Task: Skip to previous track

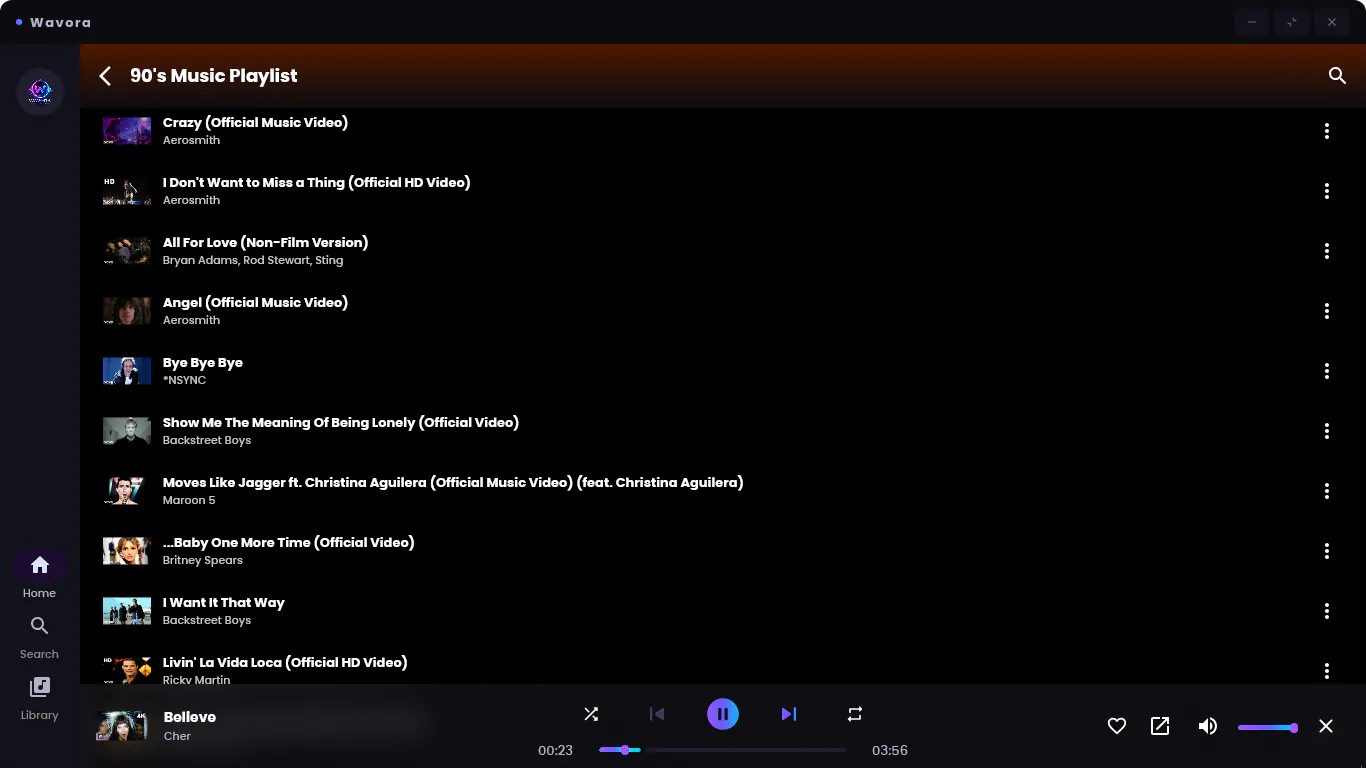Action: [x=657, y=714]
